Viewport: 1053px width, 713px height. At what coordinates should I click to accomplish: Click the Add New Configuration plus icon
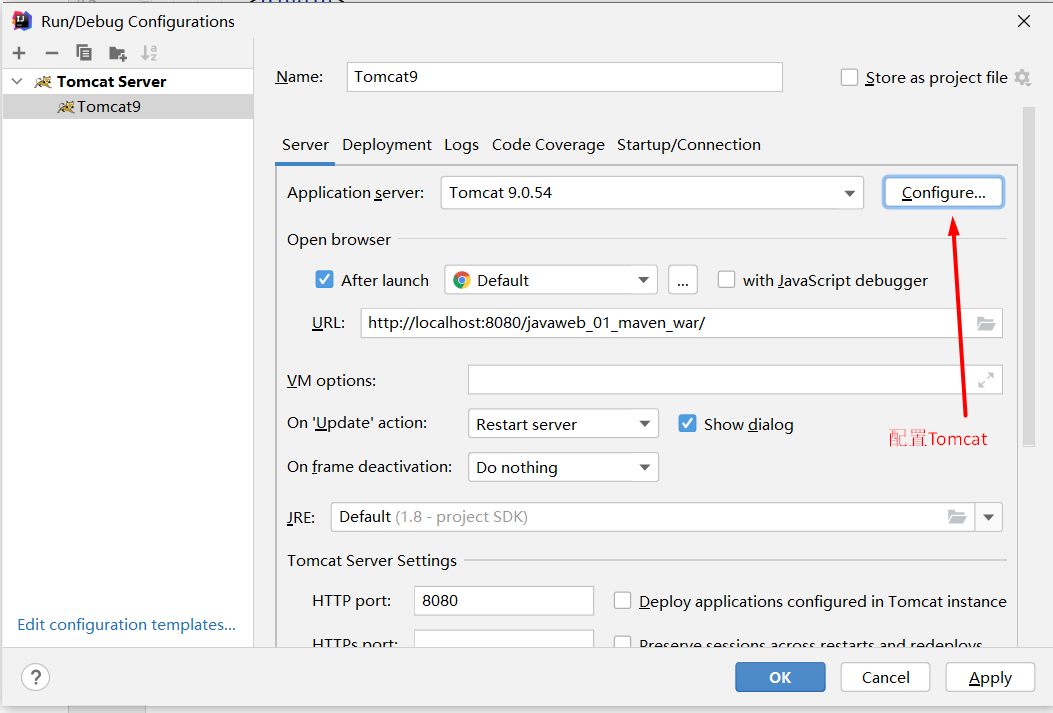click(x=19, y=53)
